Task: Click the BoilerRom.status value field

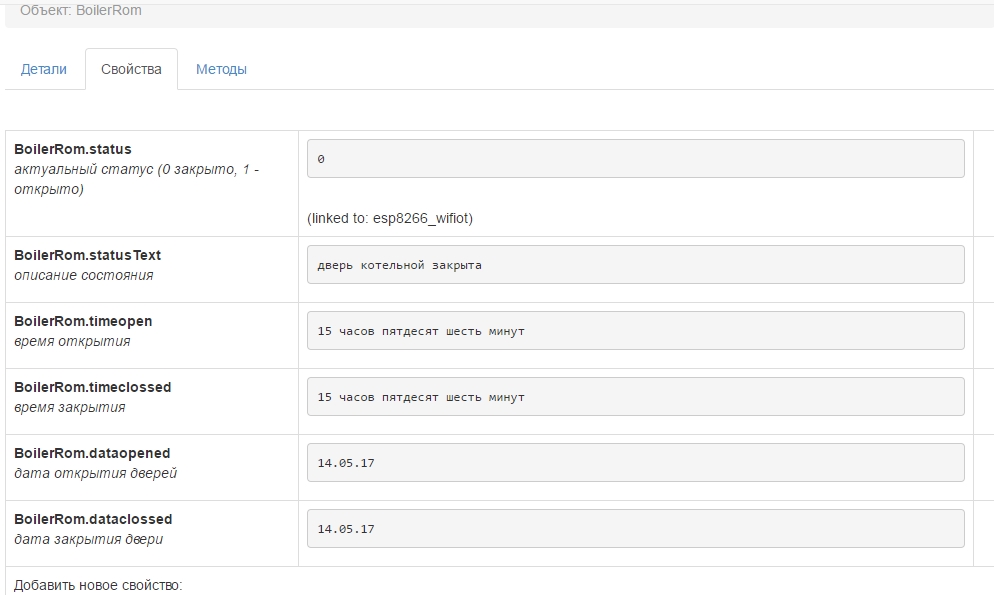Action: tap(635, 159)
